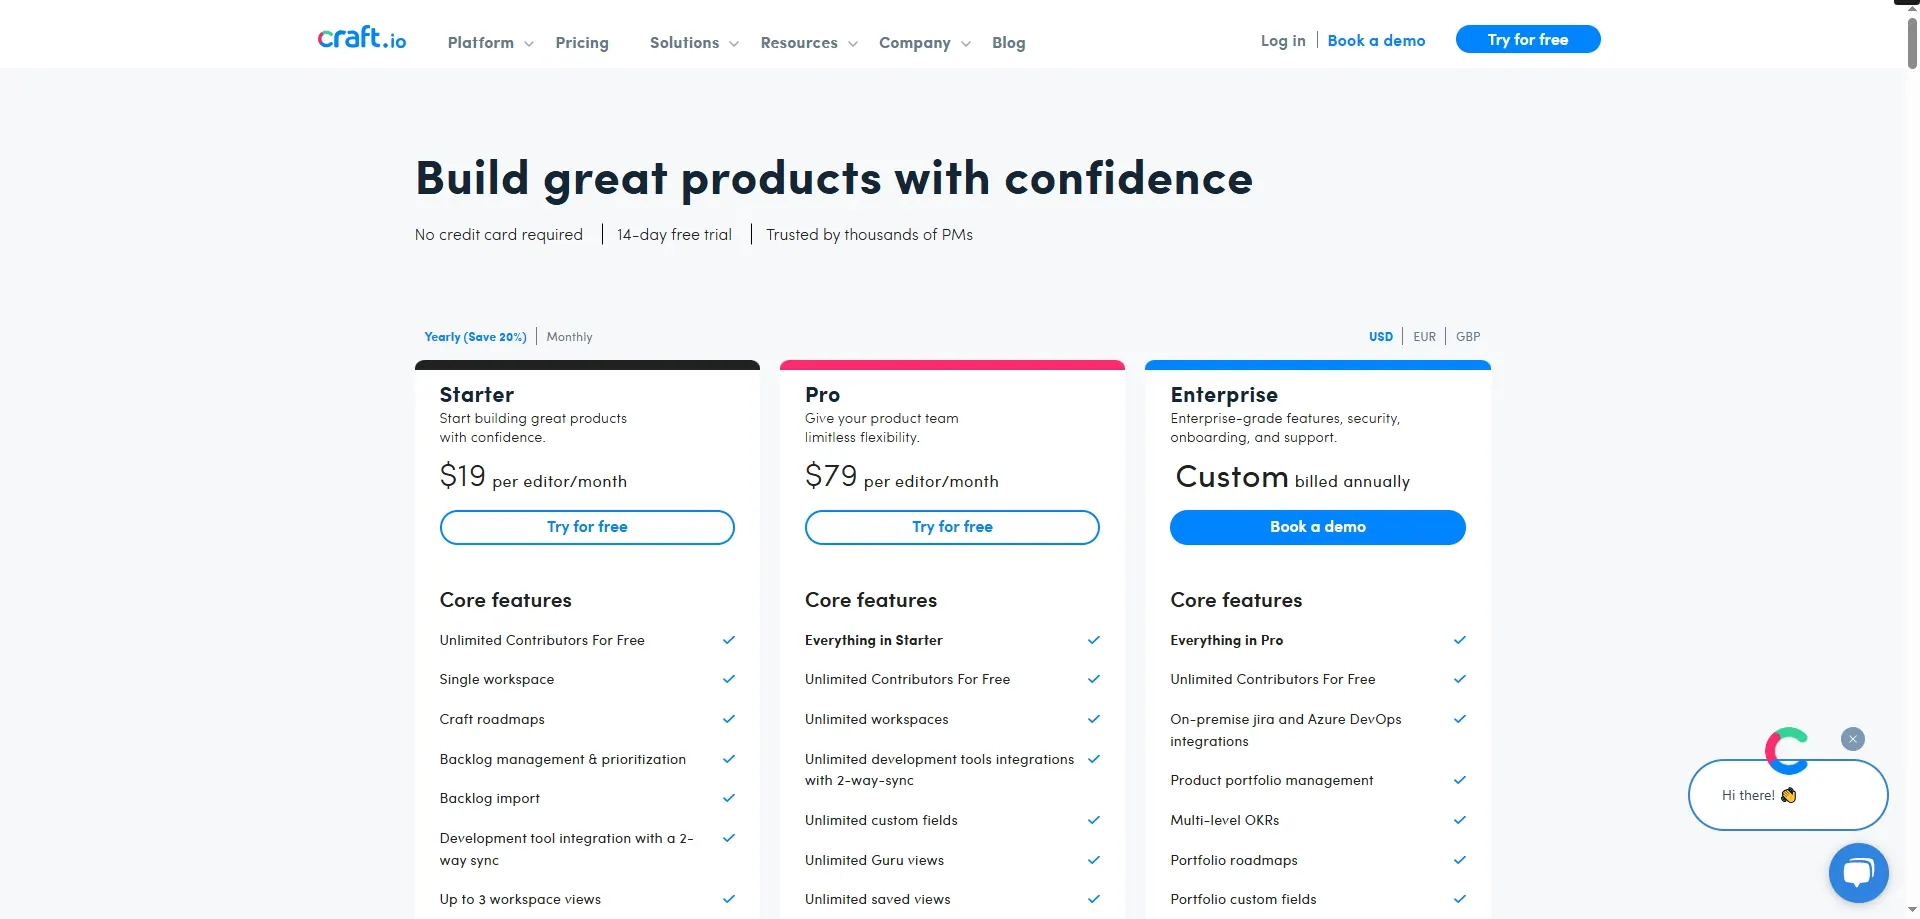Screen dimensions: 1920x919
Task: Click checkmark beside Portfolio roadmaps
Action: pos(1460,860)
